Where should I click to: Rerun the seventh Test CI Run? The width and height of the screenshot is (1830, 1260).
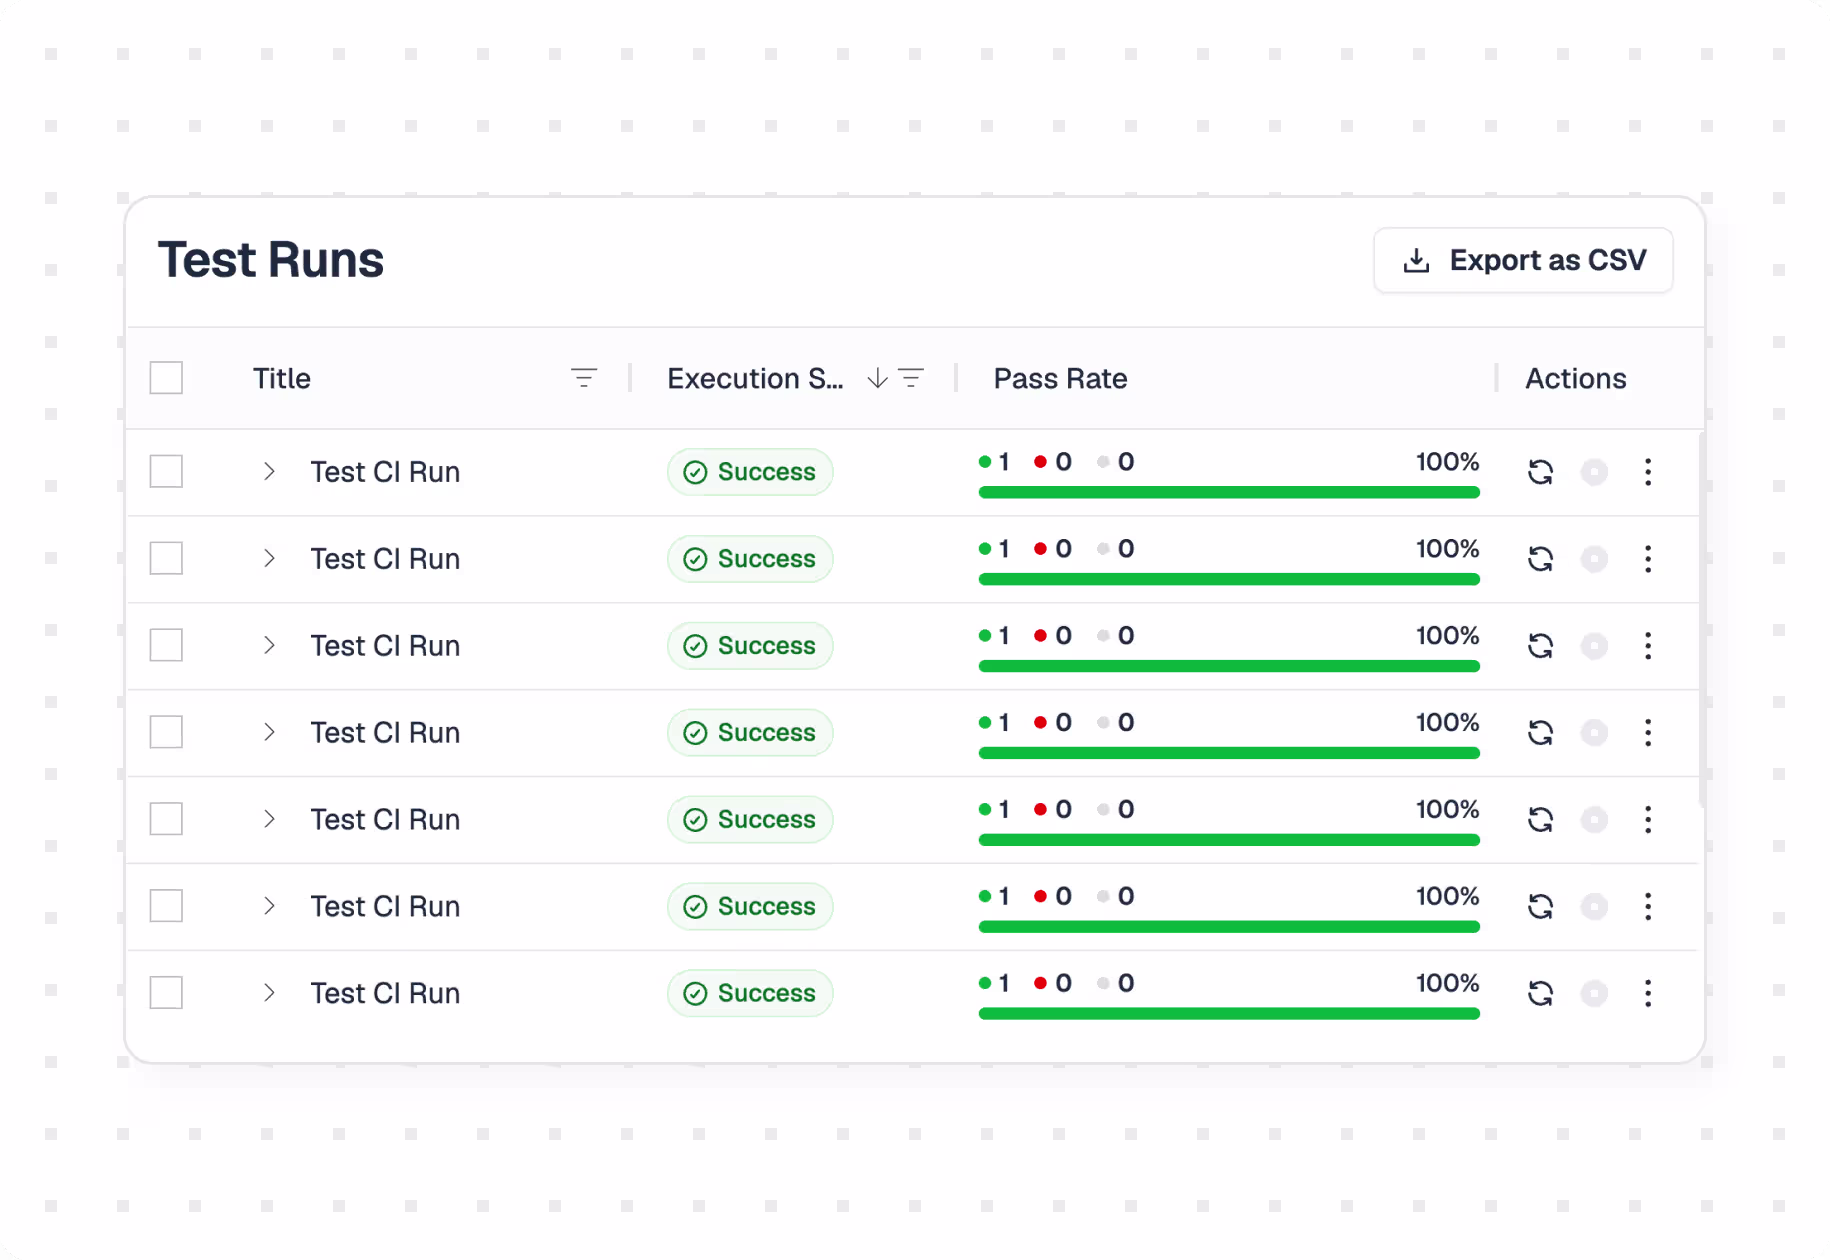[x=1540, y=993]
